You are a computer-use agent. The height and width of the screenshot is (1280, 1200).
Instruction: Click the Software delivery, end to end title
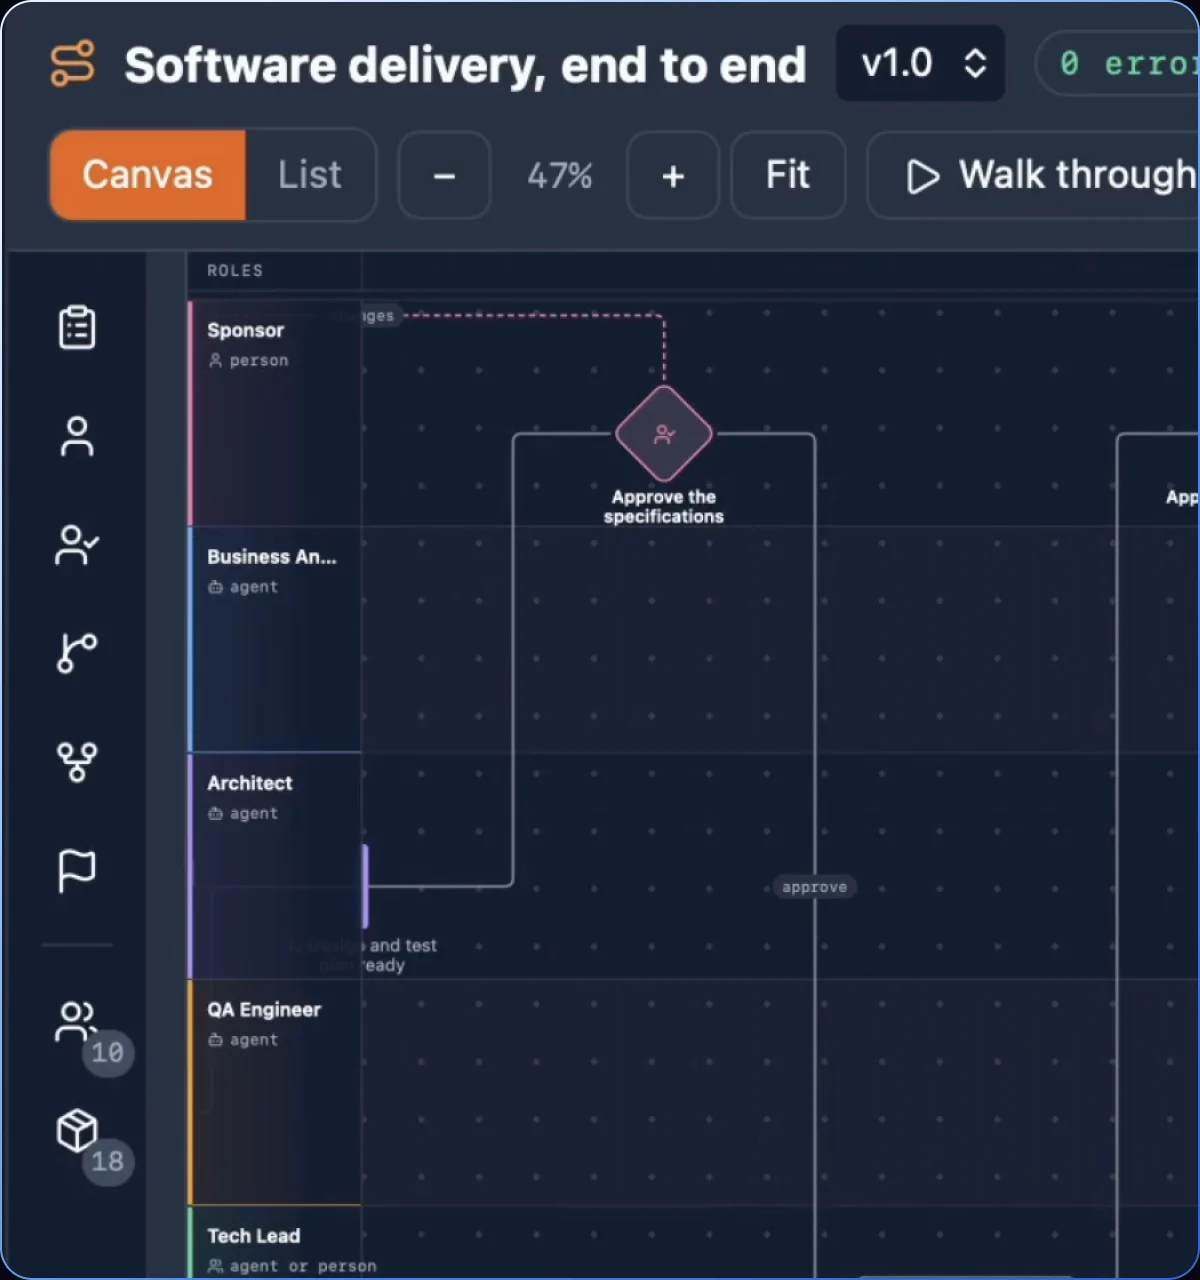click(x=465, y=66)
